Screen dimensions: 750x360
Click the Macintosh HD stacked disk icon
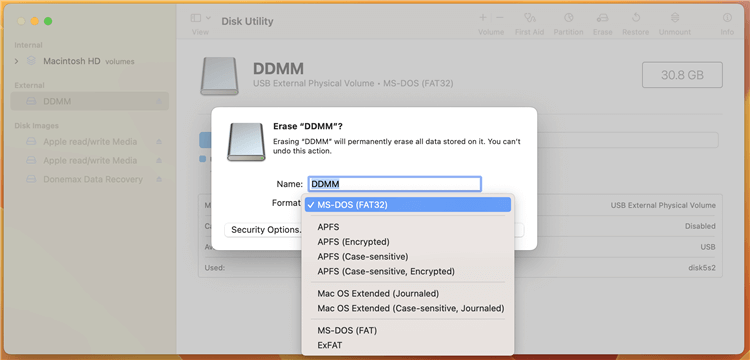pos(32,61)
